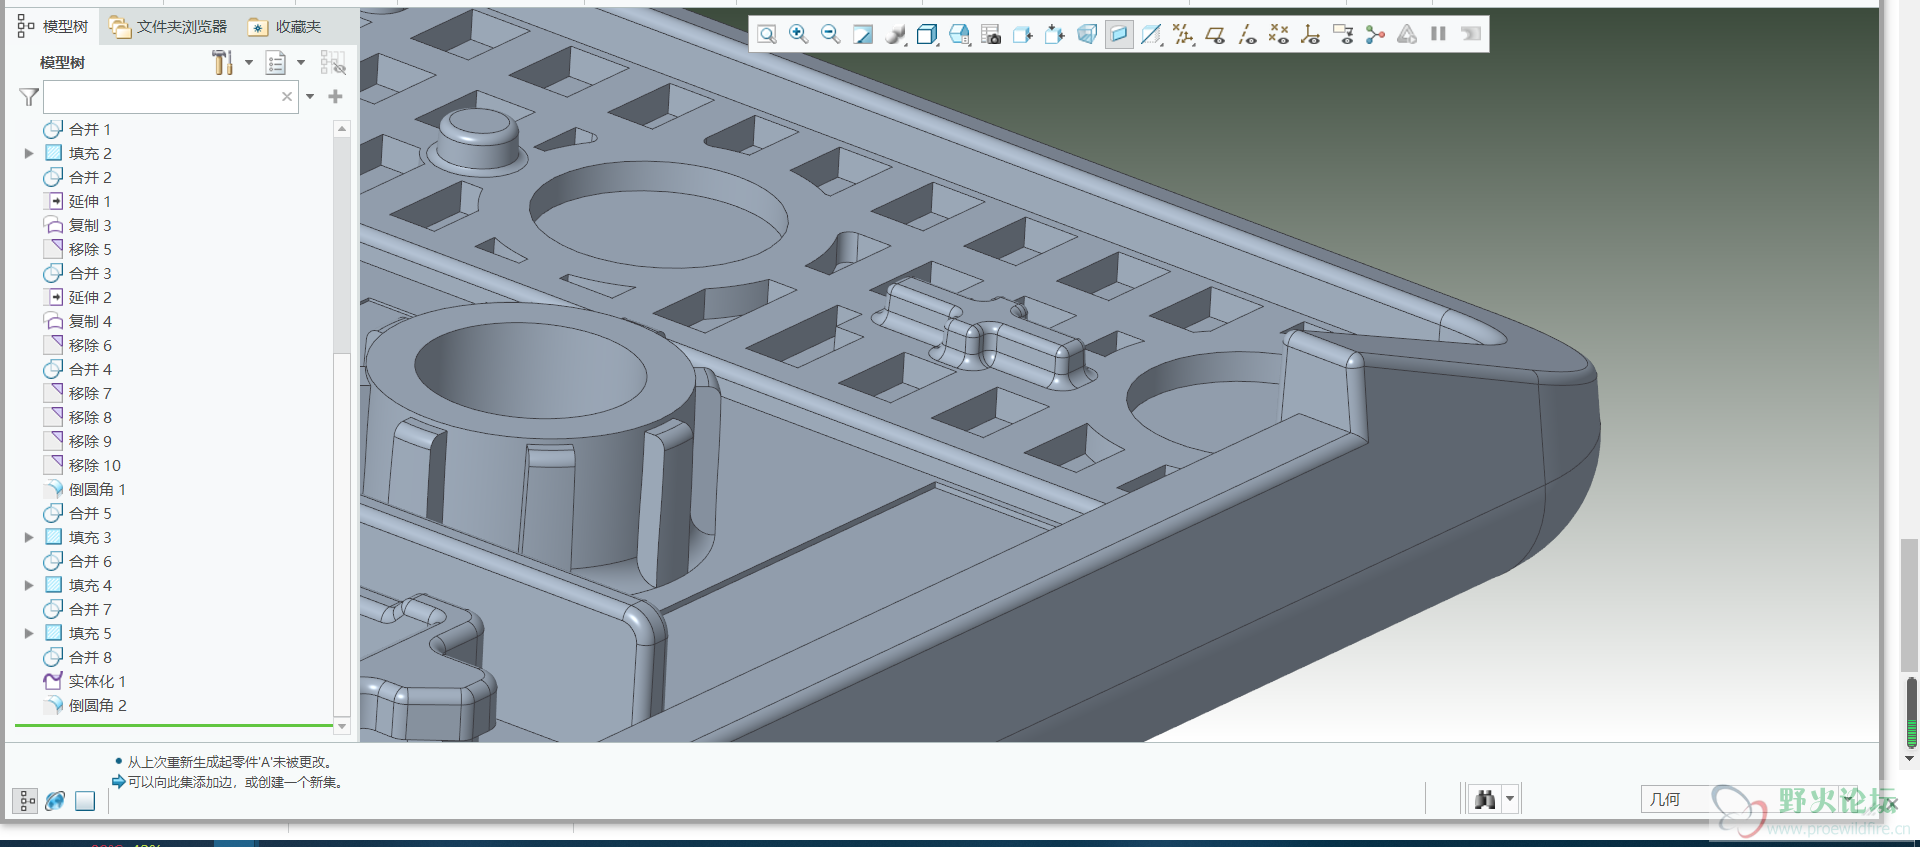Viewport: 1920px width, 847px height.
Task: Toggle model tree pane icon in status bar
Action: pos(25,800)
